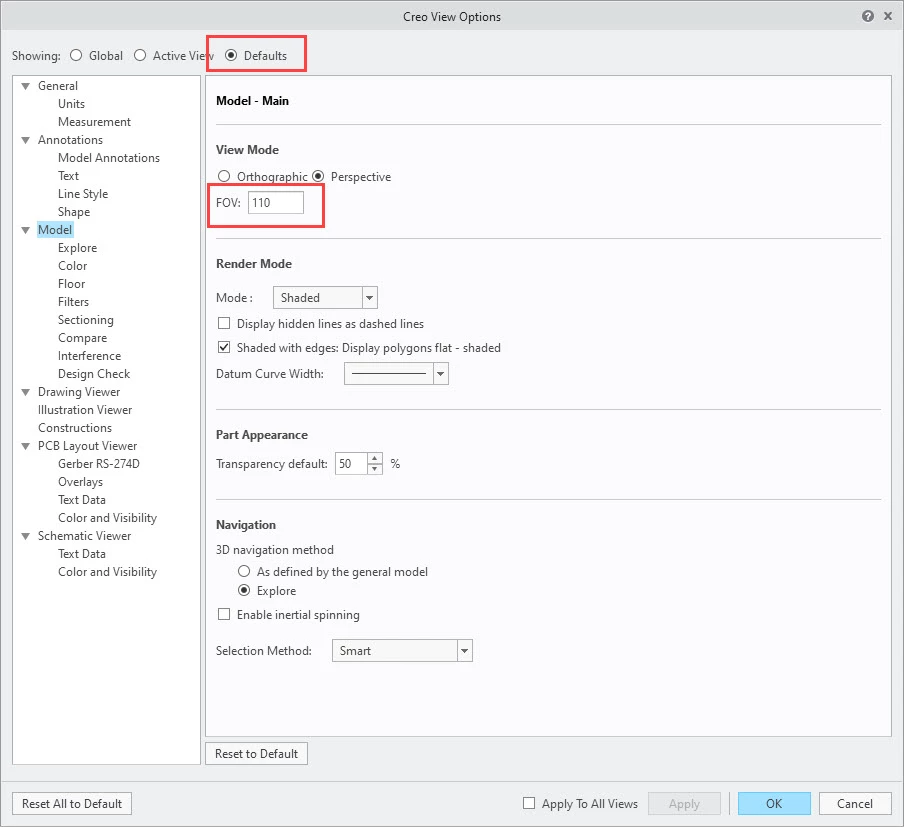Open the Design Check options page
The width and height of the screenshot is (904, 827).
pyautogui.click(x=94, y=374)
